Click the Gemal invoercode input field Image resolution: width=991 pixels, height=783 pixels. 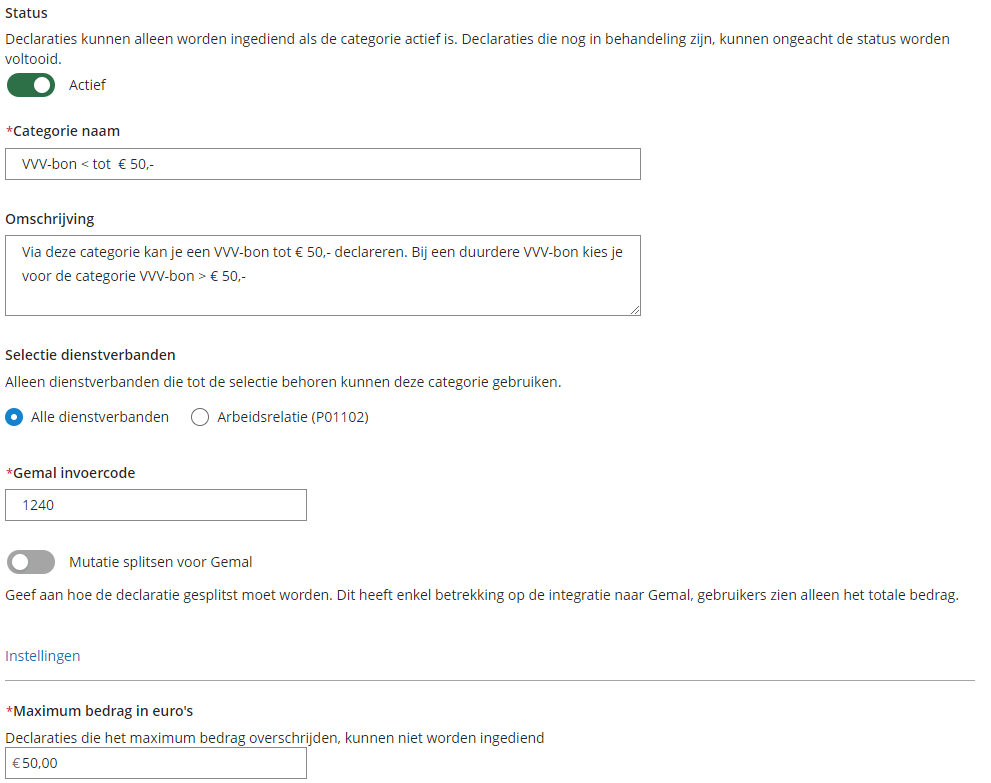click(156, 505)
